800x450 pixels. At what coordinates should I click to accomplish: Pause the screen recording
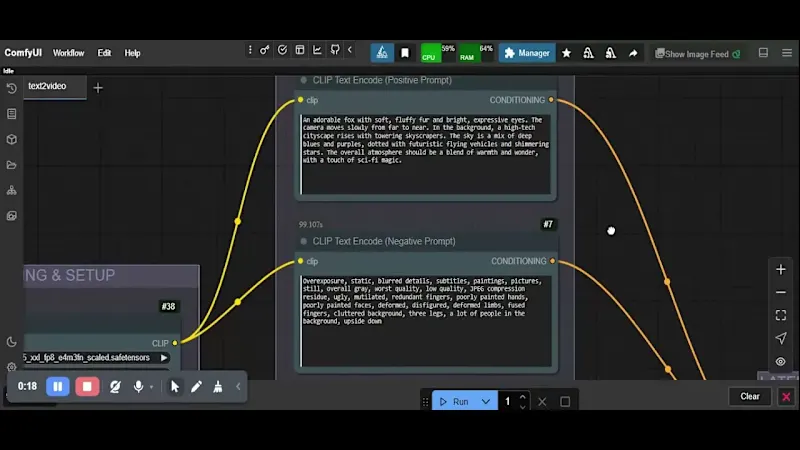tap(58, 387)
